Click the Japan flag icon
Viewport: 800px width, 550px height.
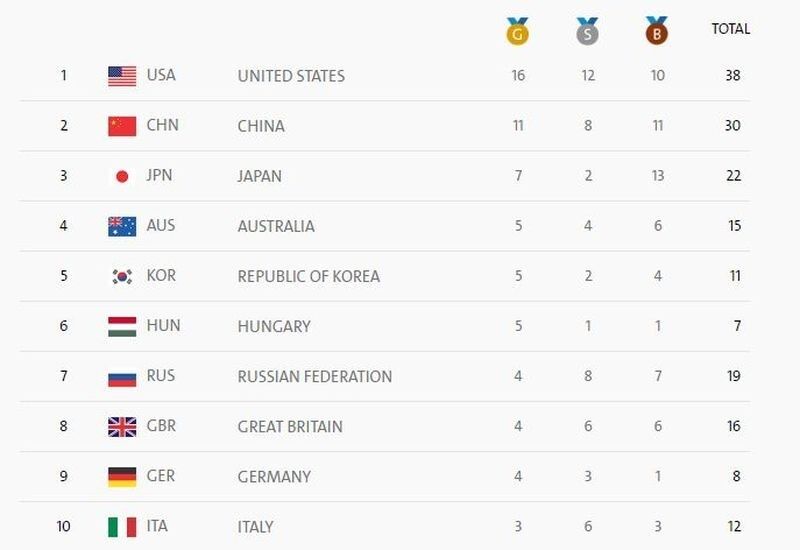122,176
